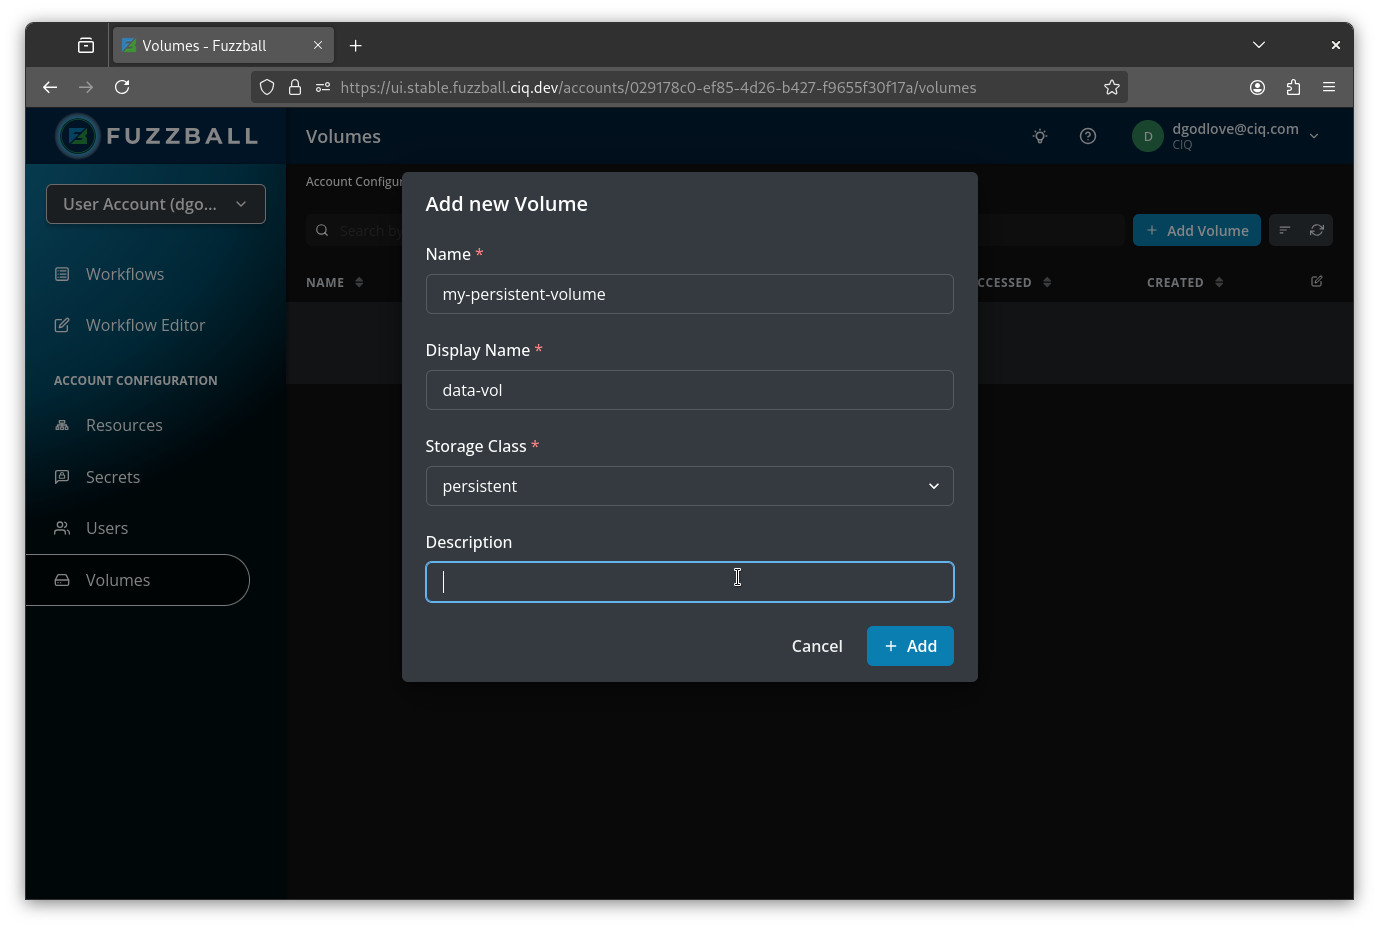Click the browser back arrow
This screenshot has height=928, width=1379.
click(x=50, y=87)
